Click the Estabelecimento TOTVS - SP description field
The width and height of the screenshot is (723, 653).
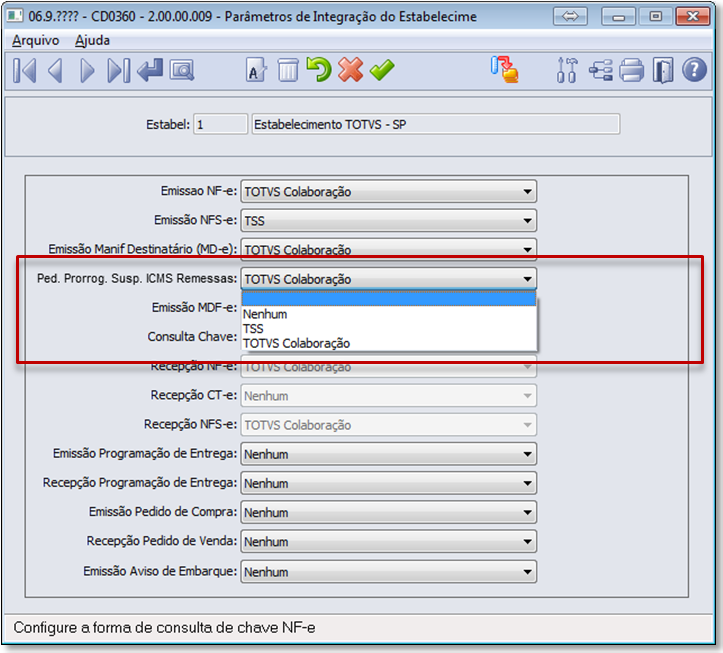pyautogui.click(x=435, y=125)
